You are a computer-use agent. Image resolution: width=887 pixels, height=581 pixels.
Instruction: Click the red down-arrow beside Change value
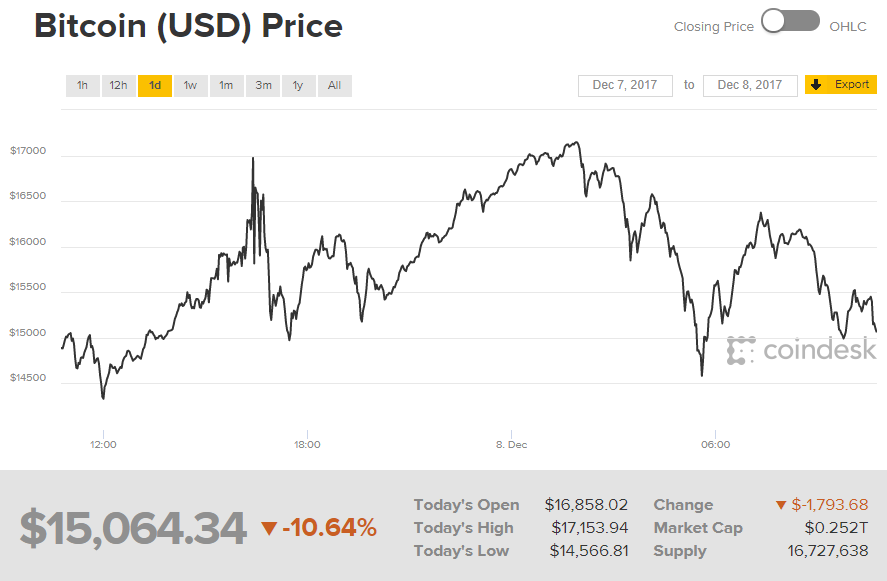(x=781, y=505)
